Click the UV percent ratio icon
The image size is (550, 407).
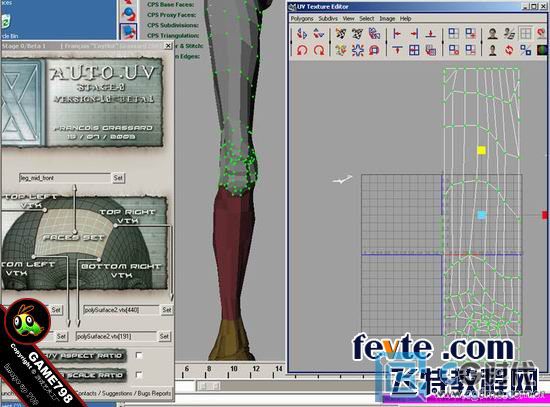(x=525, y=50)
